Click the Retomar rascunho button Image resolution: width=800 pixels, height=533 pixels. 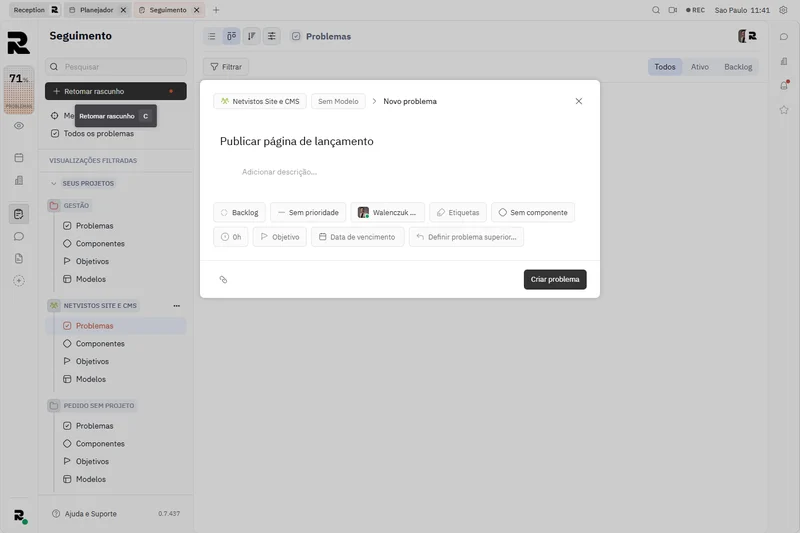click(116, 91)
